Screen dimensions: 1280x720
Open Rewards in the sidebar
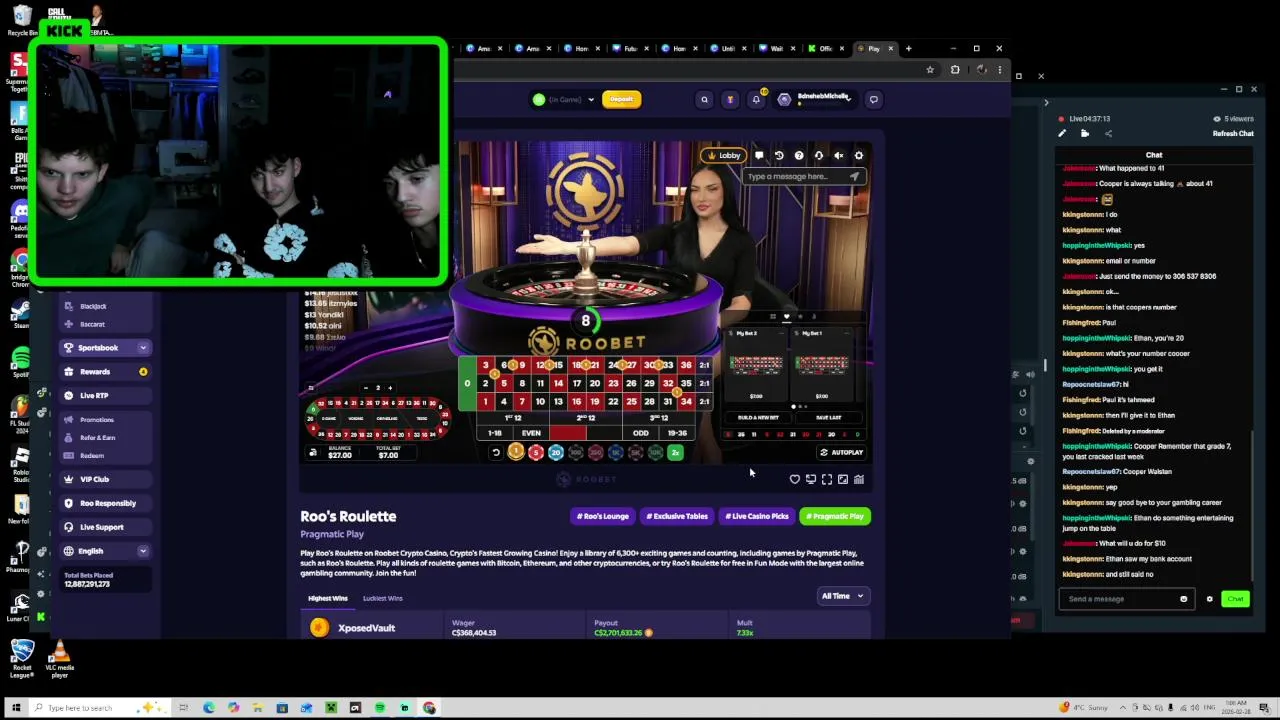(105, 372)
